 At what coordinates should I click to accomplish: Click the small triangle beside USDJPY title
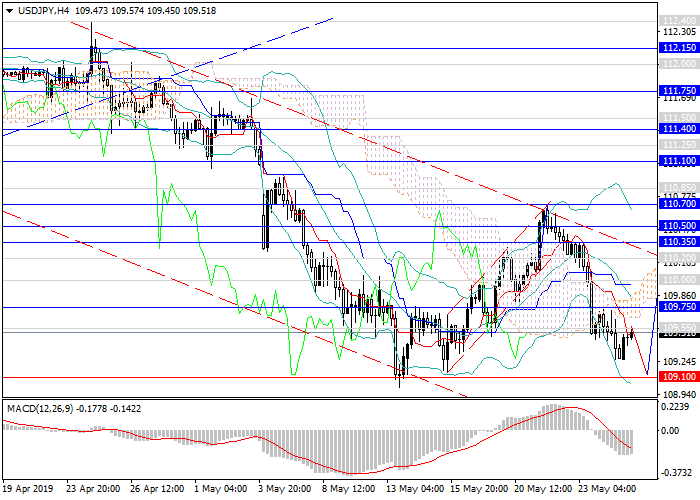click(x=6, y=9)
